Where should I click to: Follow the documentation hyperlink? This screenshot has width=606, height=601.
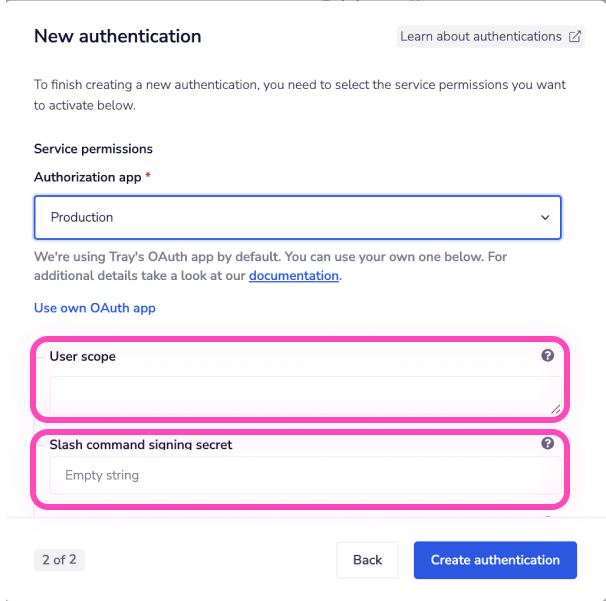click(294, 275)
